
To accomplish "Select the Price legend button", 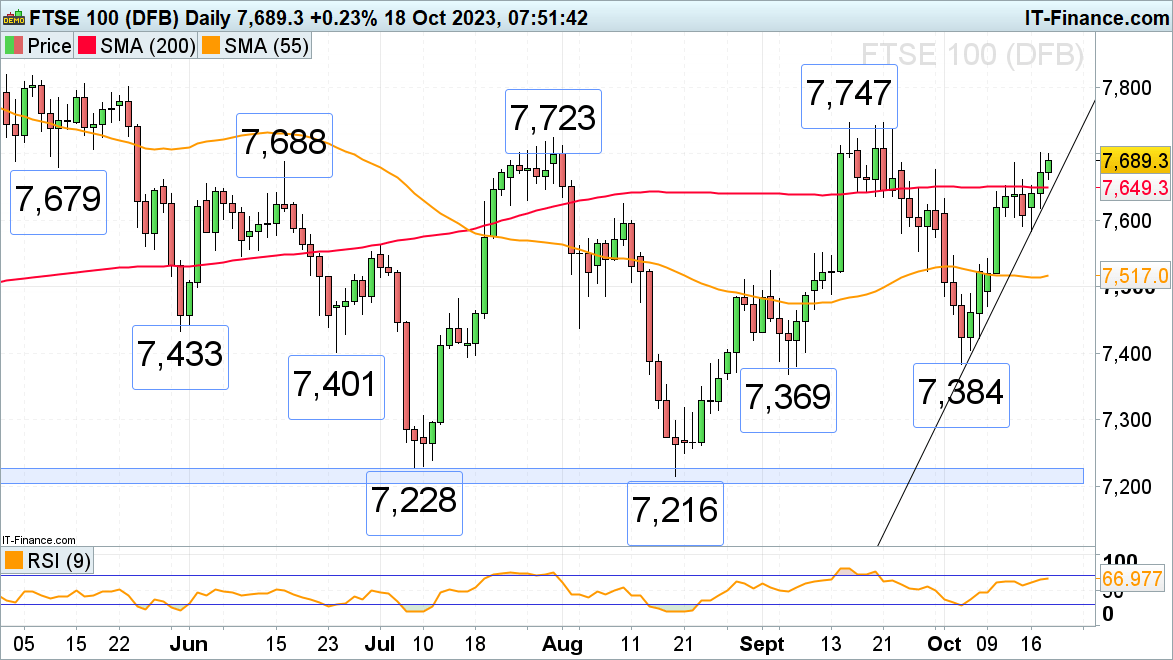I will click(37, 46).
